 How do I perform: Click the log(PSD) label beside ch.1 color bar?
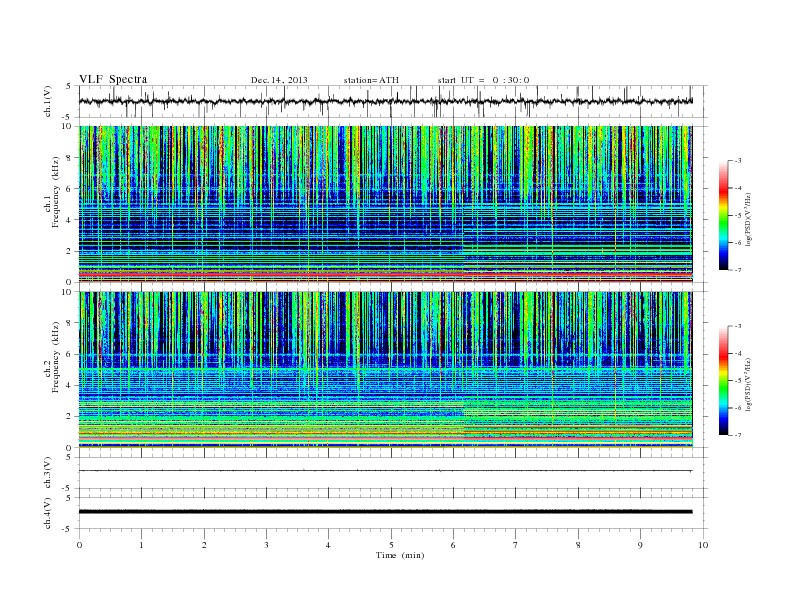click(748, 220)
